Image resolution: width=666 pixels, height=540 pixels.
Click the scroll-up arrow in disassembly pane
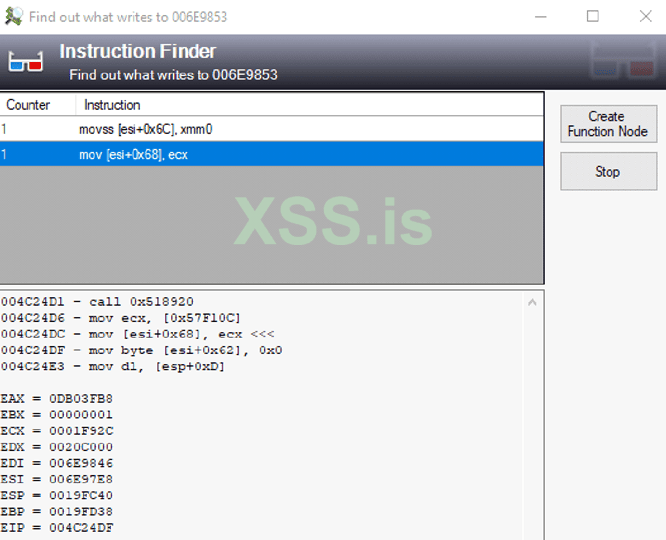[532, 303]
